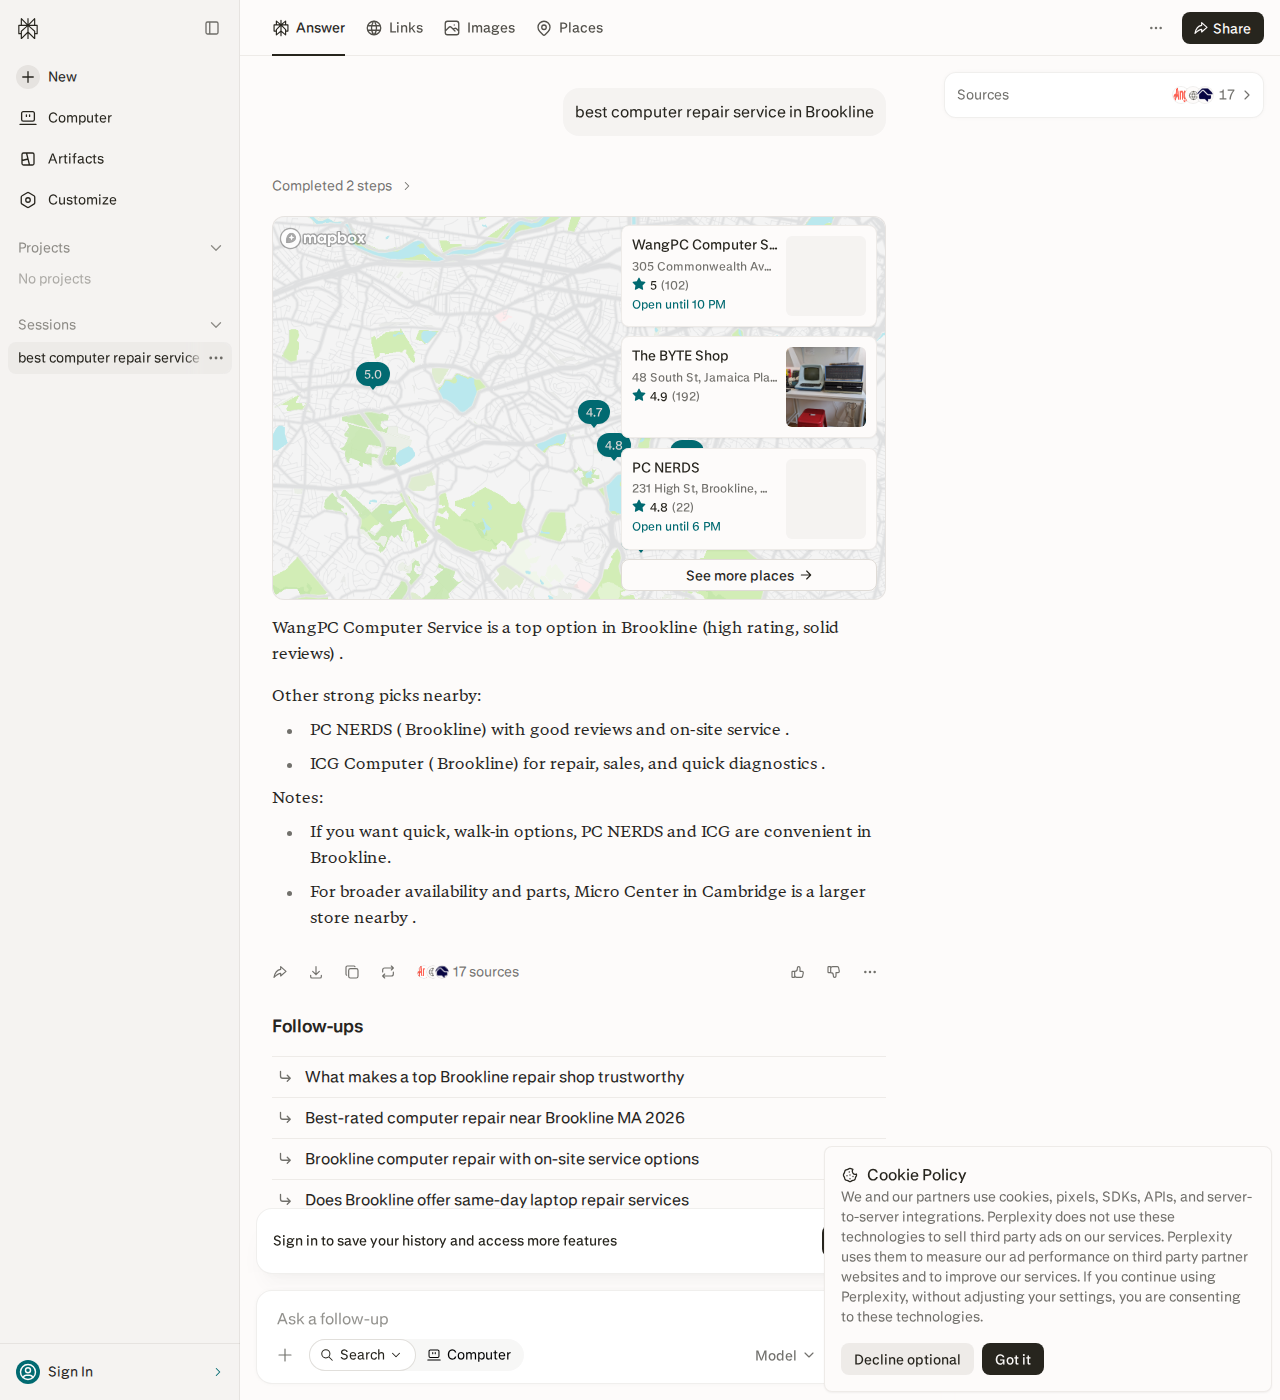The height and width of the screenshot is (1400, 1280).
Task: Click the Ask a follow-up input field
Action: [540, 1319]
